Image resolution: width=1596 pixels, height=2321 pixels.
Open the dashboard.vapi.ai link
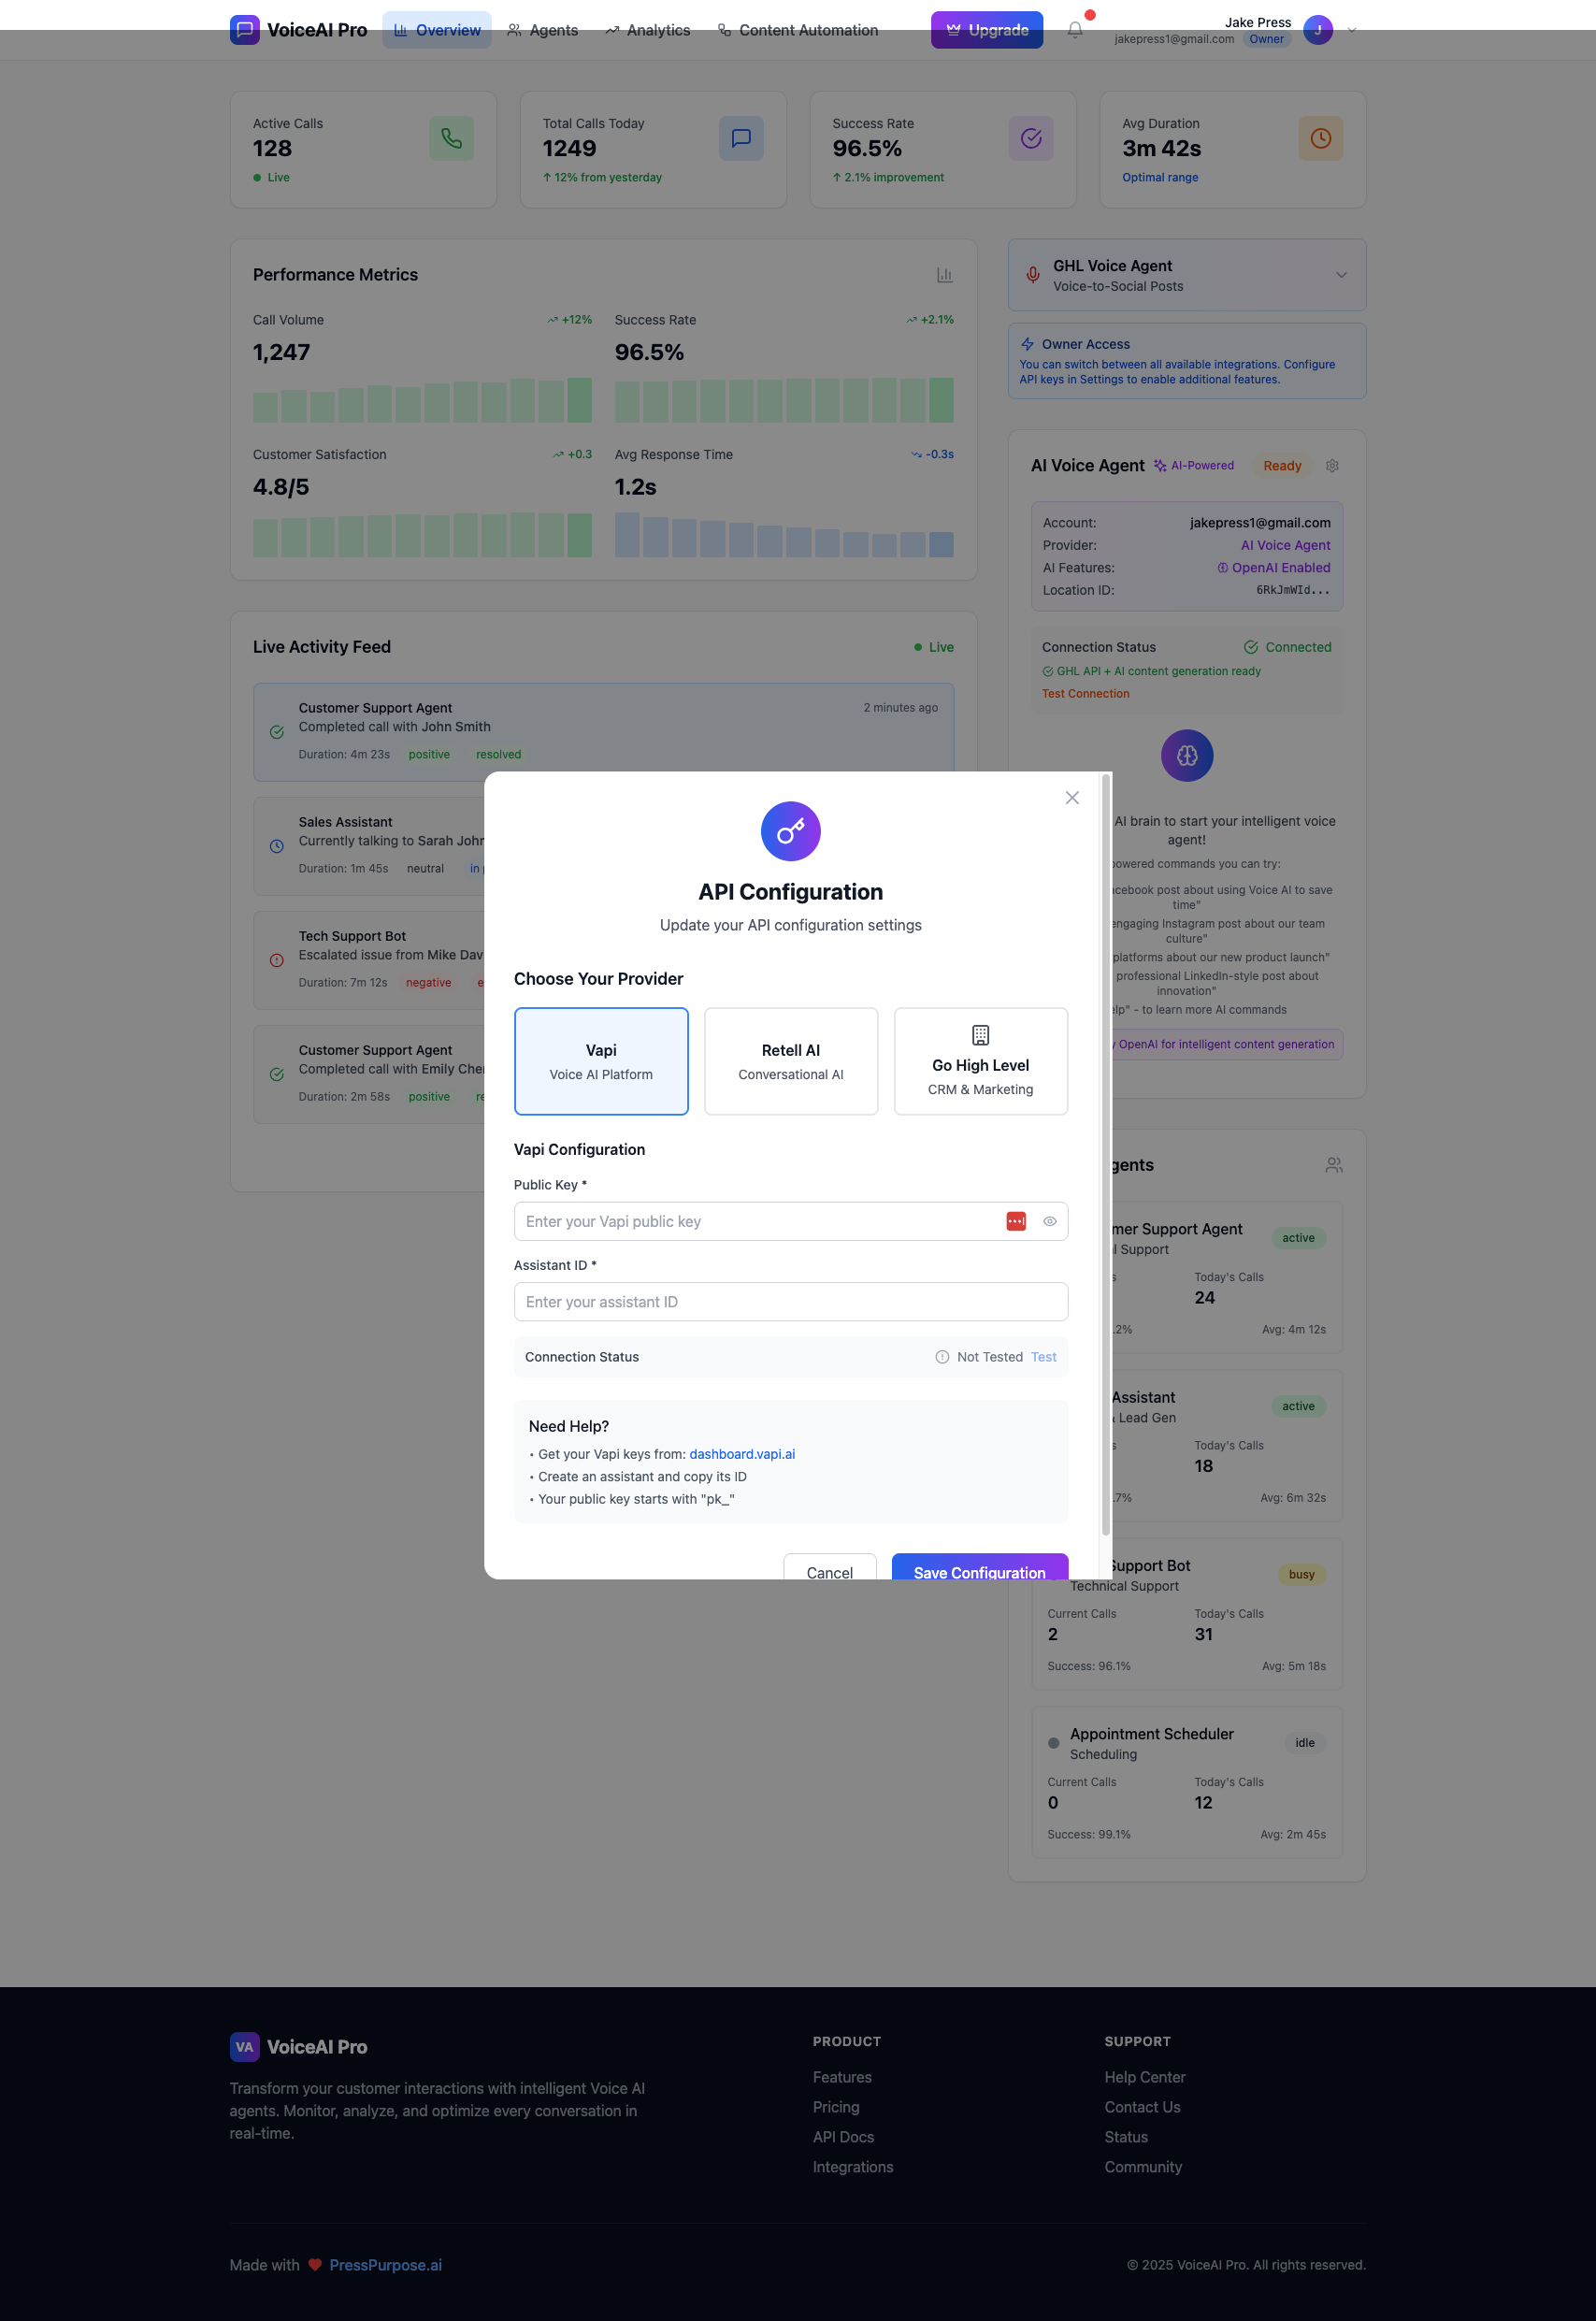(x=742, y=1454)
